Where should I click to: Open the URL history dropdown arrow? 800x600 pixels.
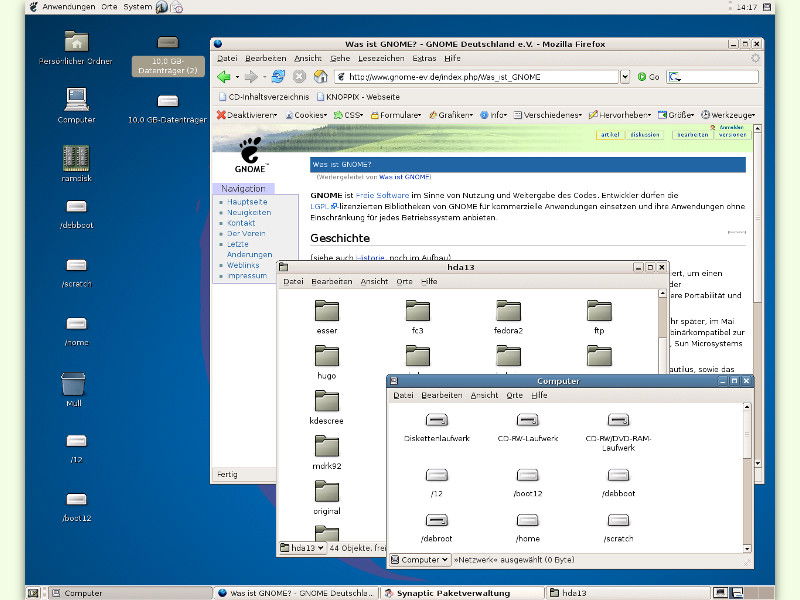(625, 77)
